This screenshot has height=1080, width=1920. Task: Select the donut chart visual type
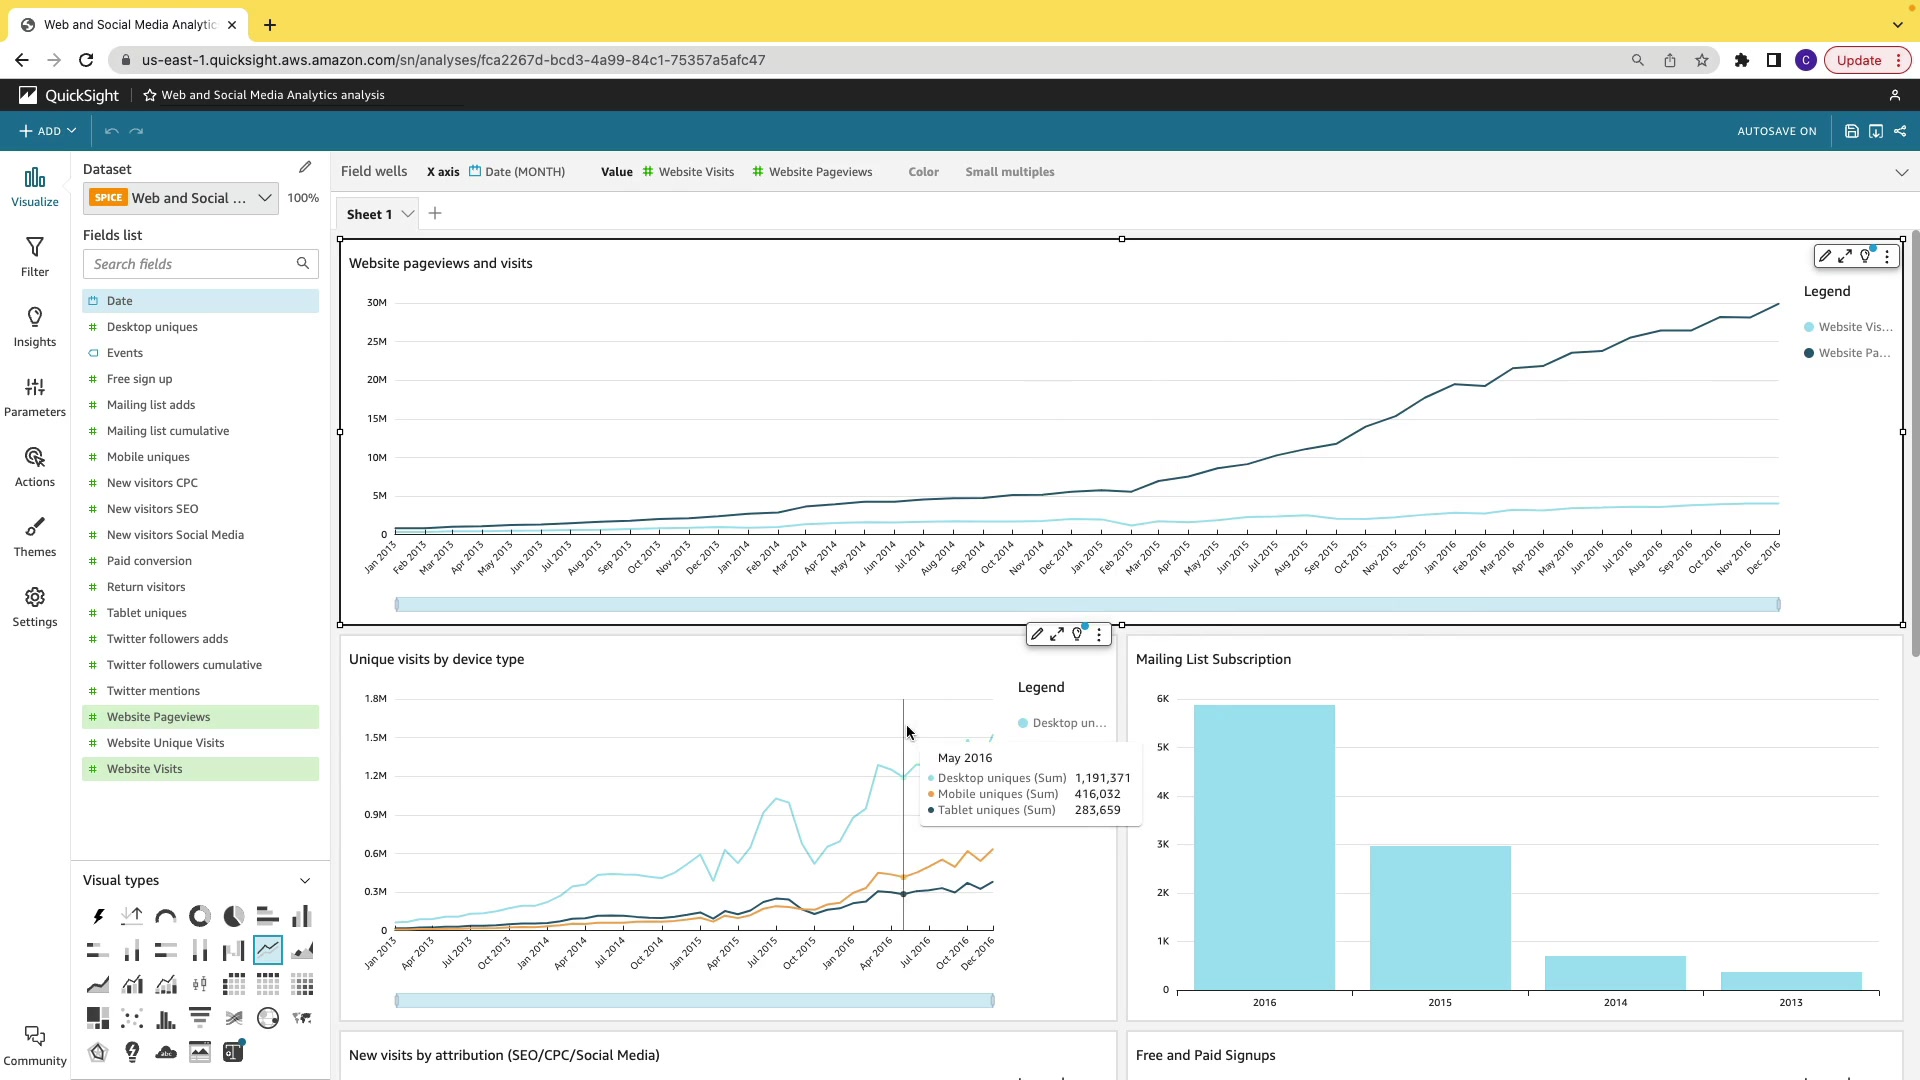(200, 916)
